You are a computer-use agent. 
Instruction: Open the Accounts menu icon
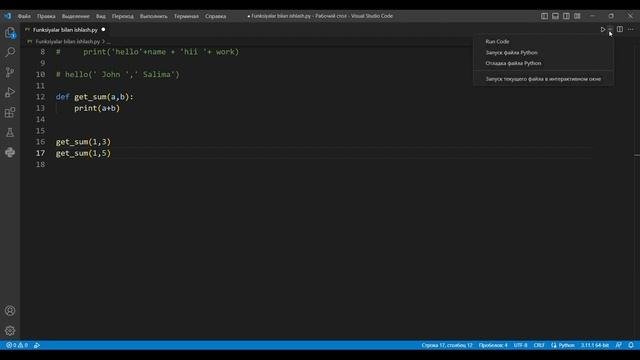pos(10,311)
